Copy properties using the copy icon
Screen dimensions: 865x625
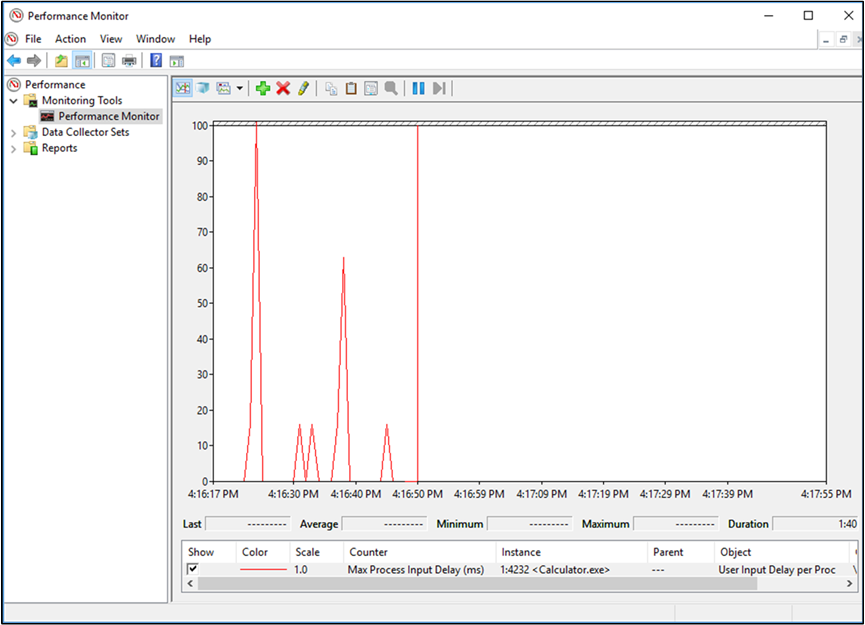coord(331,88)
